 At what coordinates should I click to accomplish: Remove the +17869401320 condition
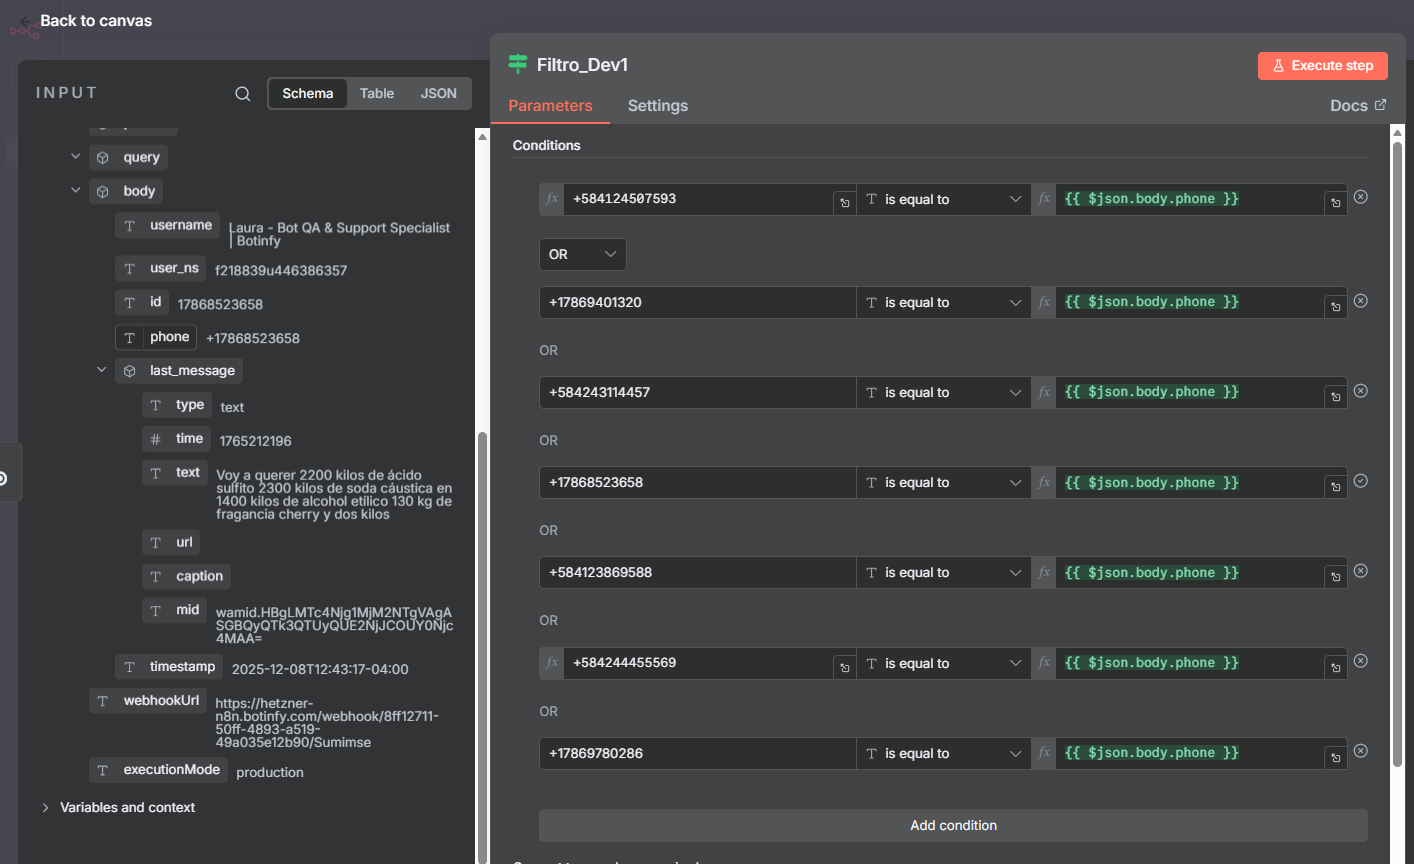click(x=1360, y=301)
